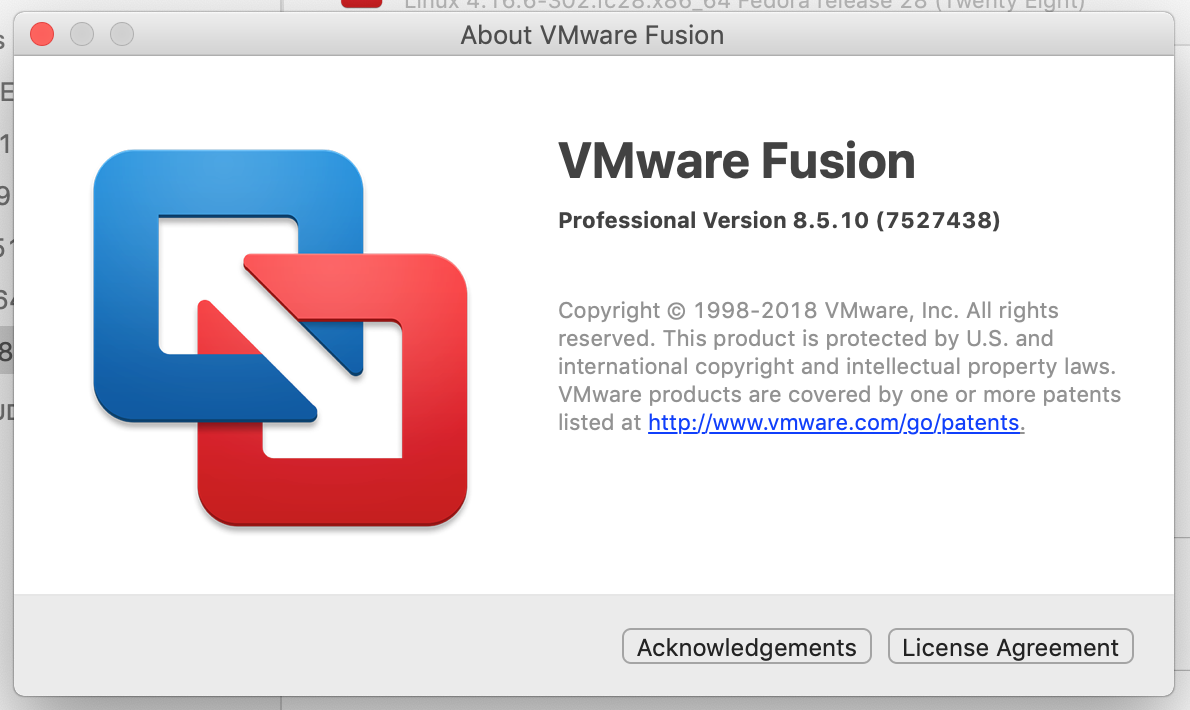Open the vmware.com/go/patents link

click(833, 423)
